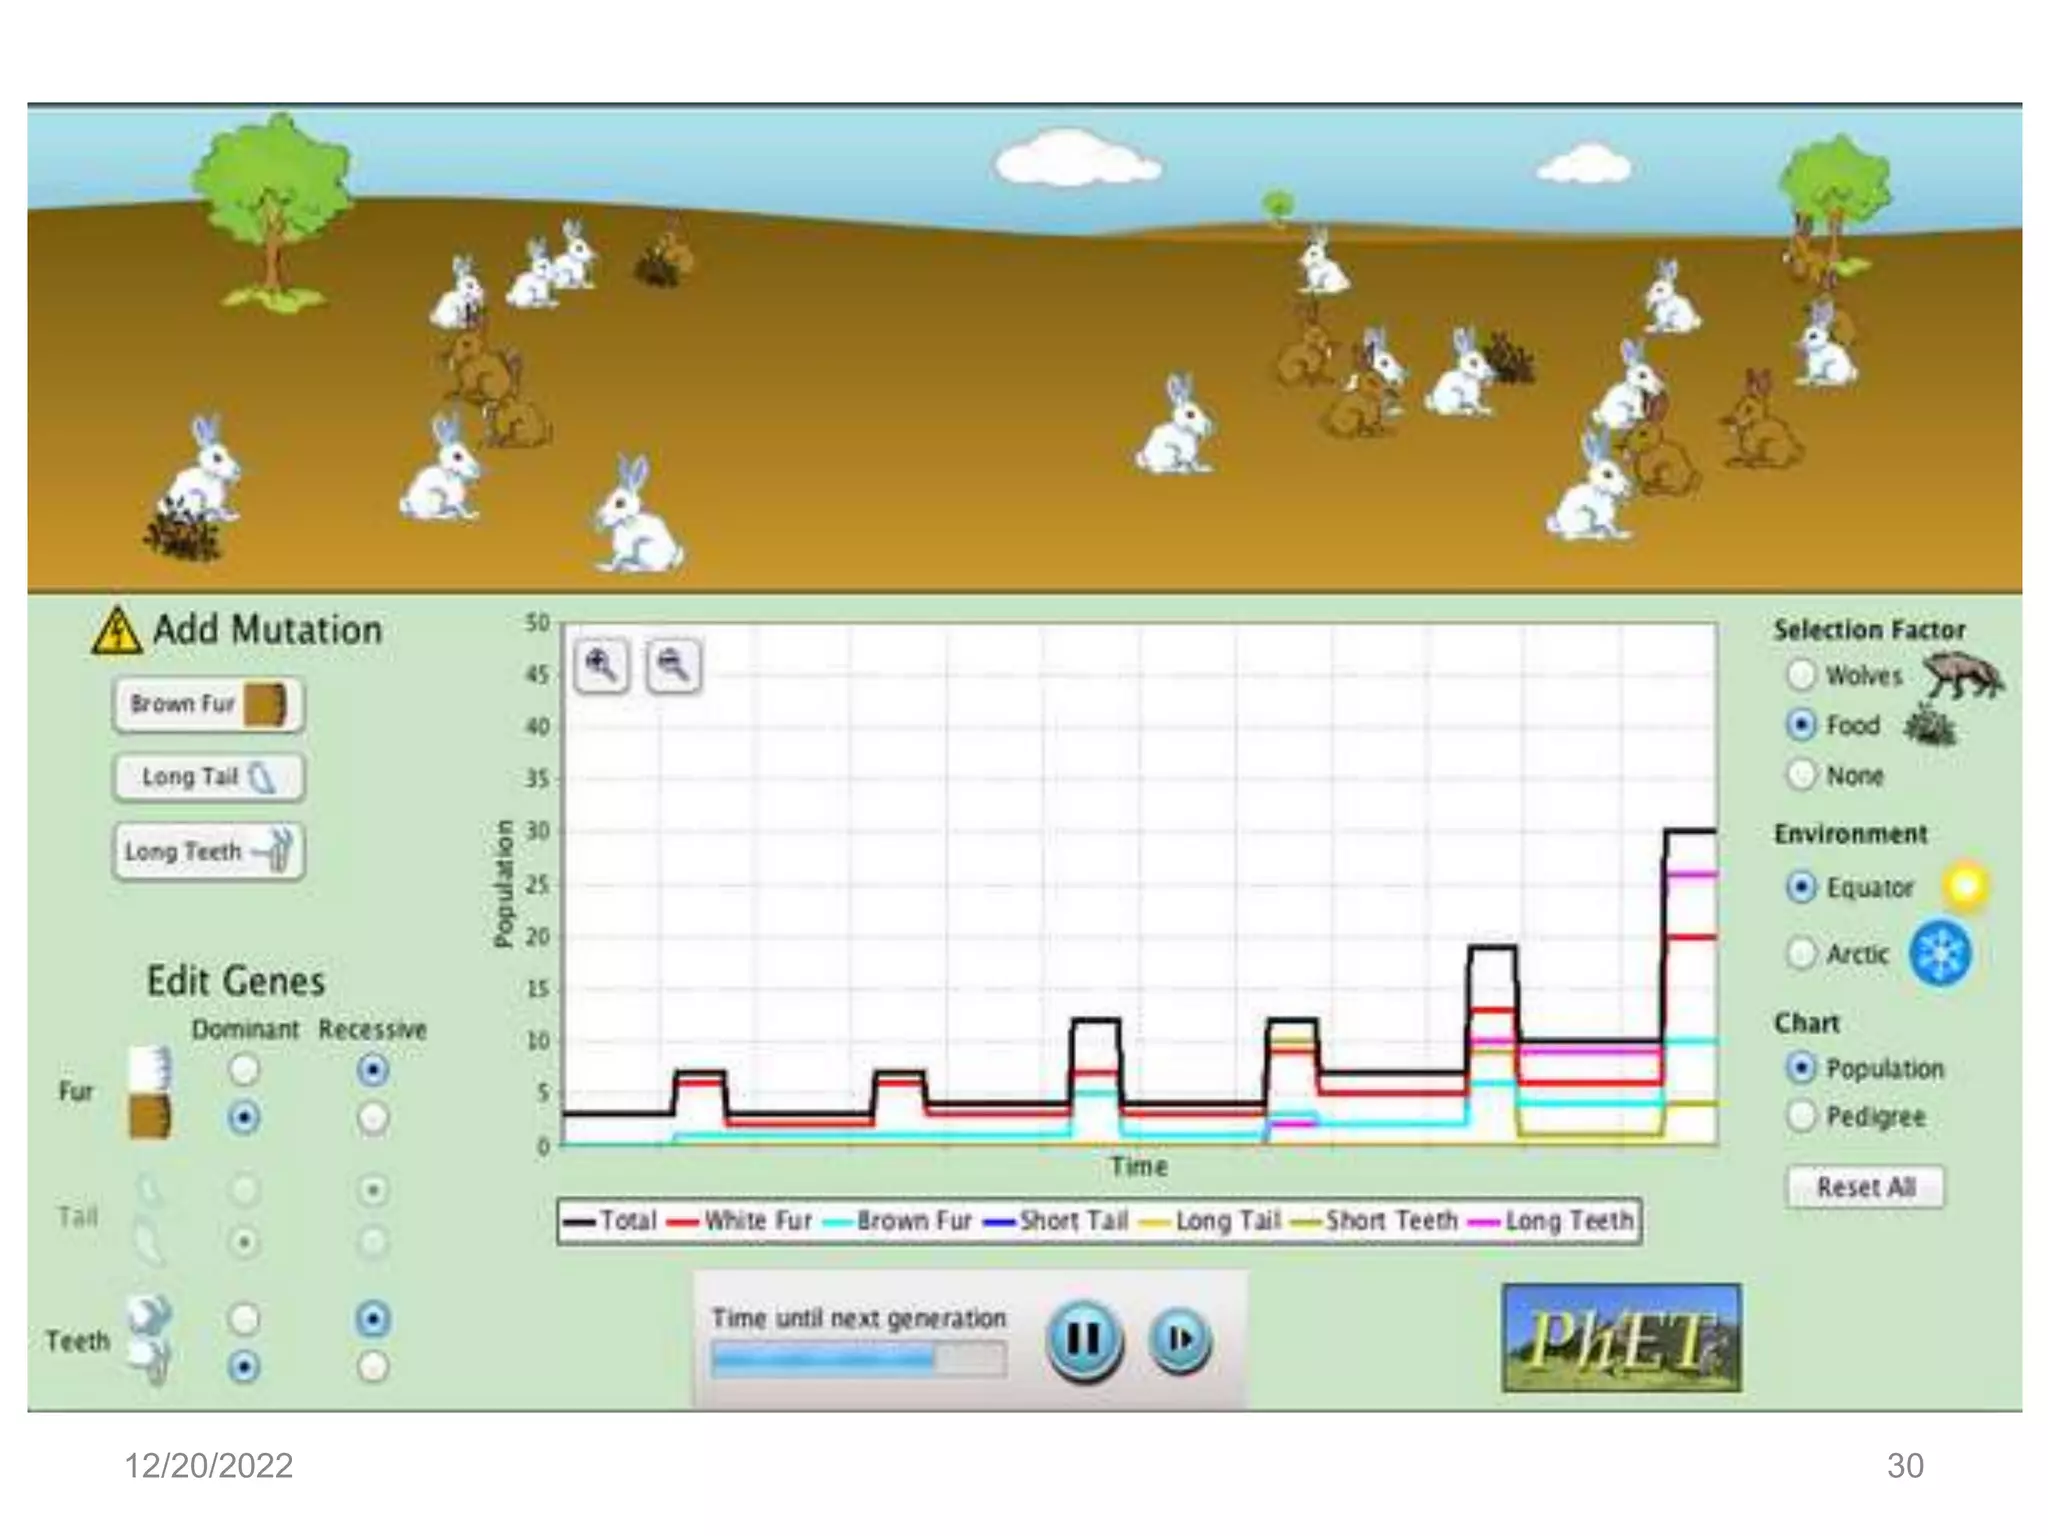The height and width of the screenshot is (1536, 2048).
Task: Select Wolves as selection factor
Action: (1801, 675)
